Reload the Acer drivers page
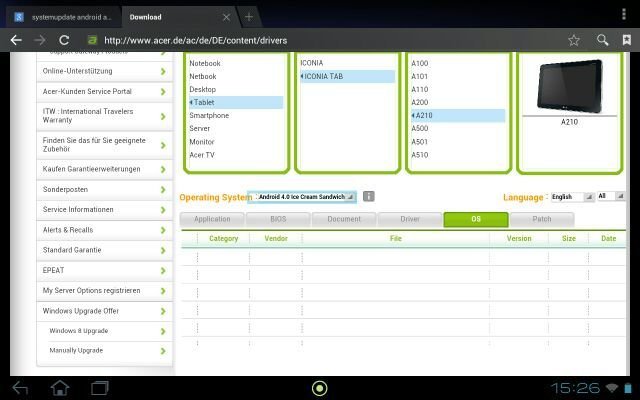The image size is (640, 400). (x=64, y=40)
